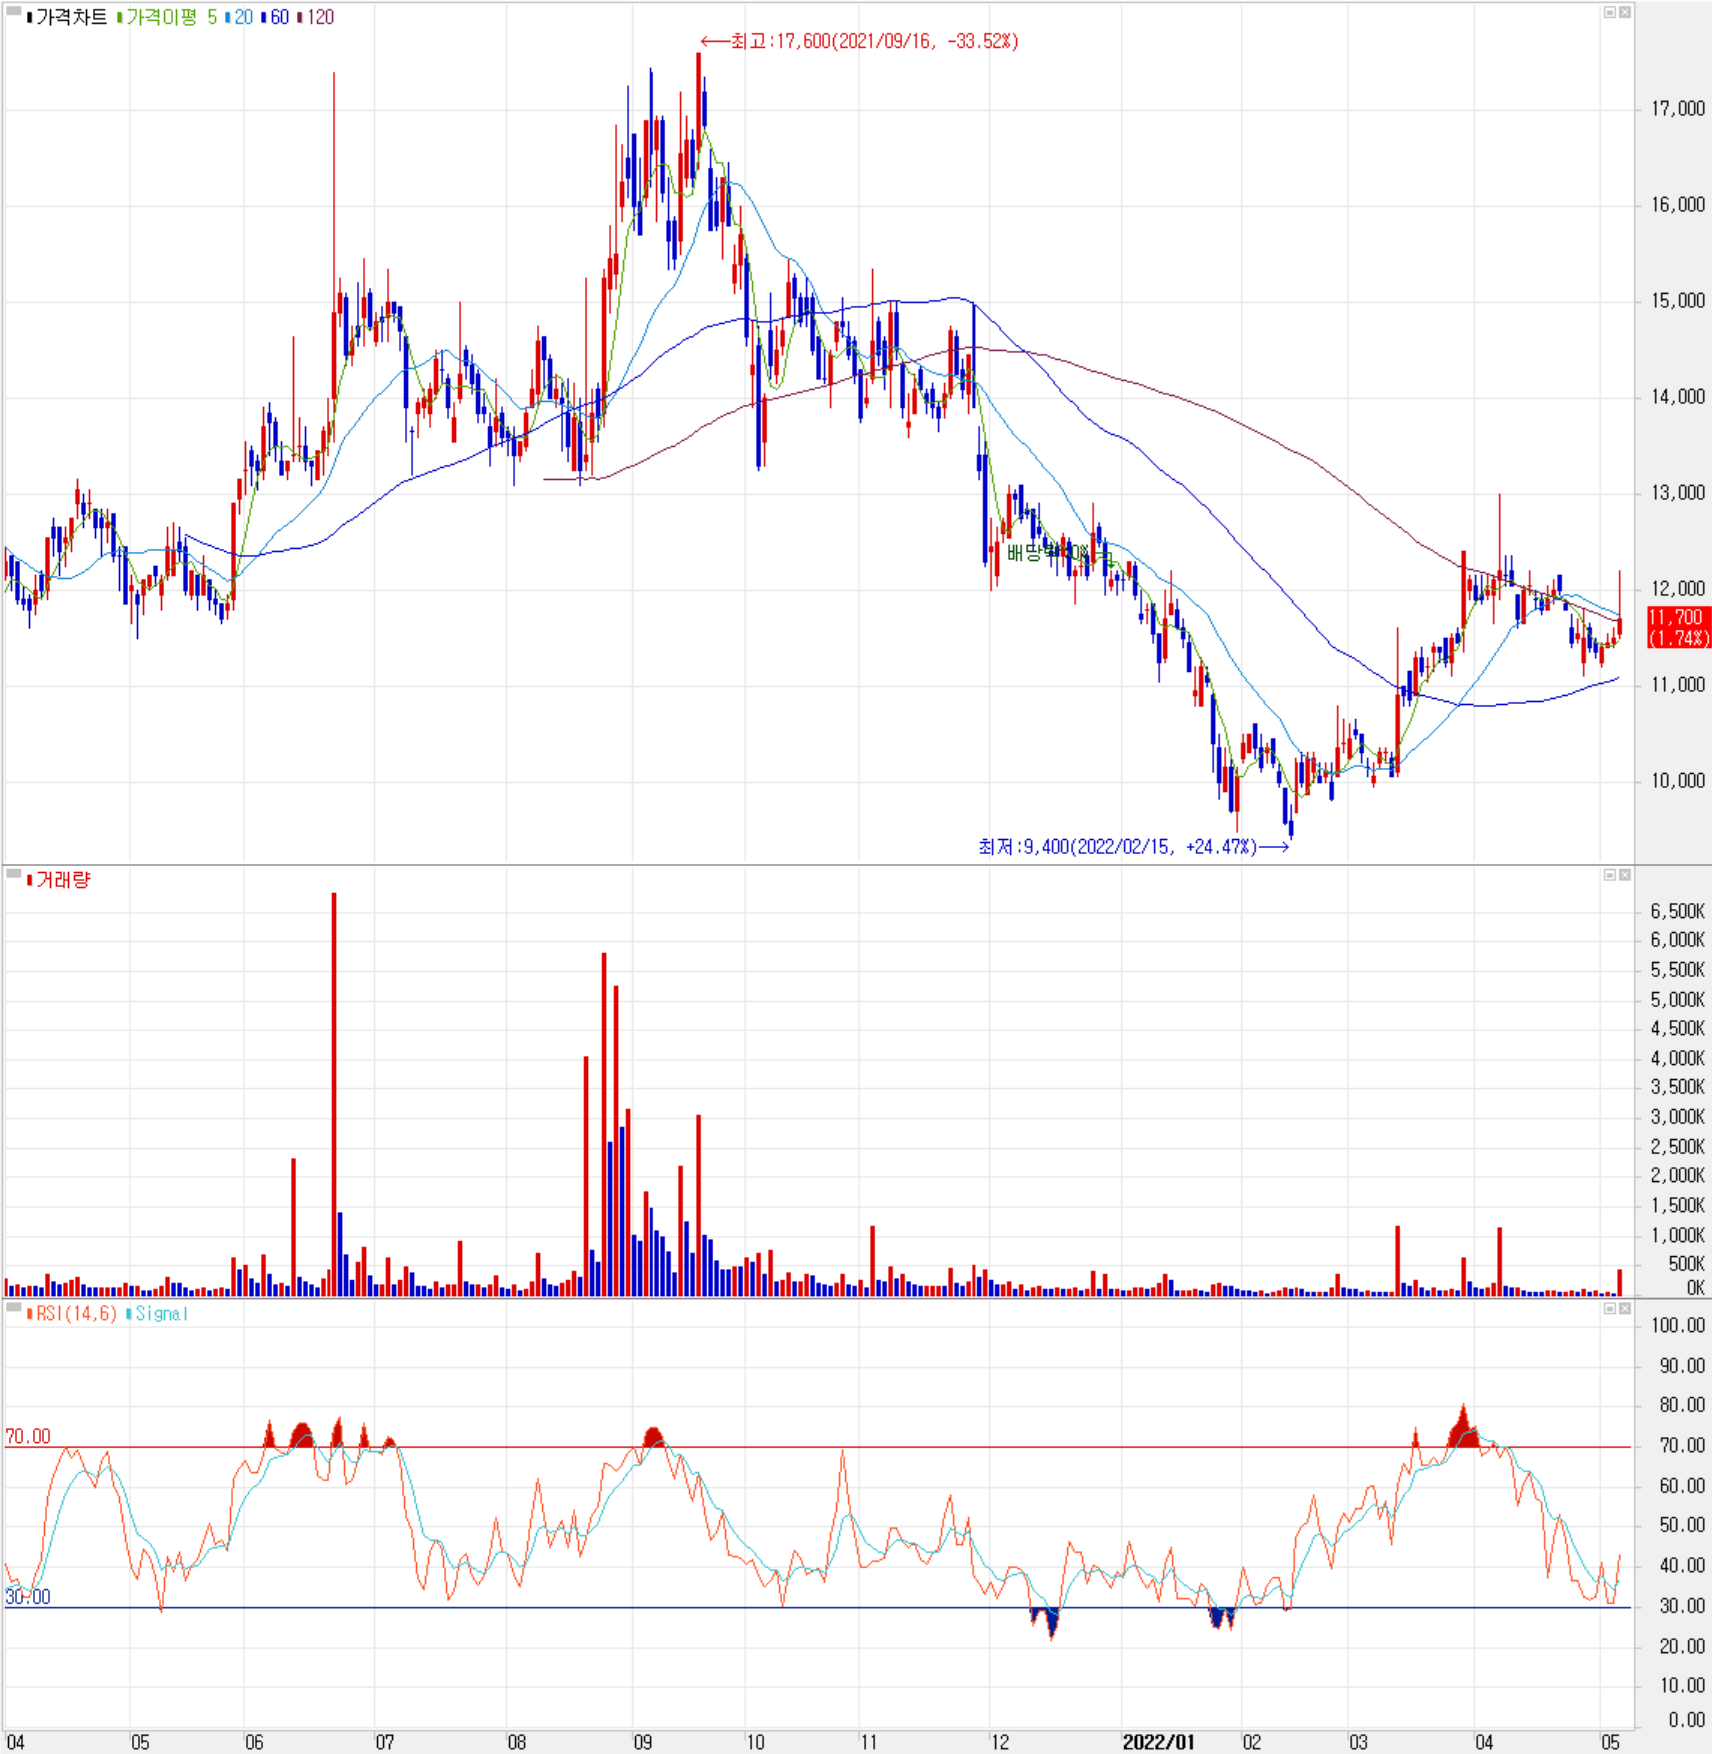Click the 10,000 price axis label

(1677, 781)
